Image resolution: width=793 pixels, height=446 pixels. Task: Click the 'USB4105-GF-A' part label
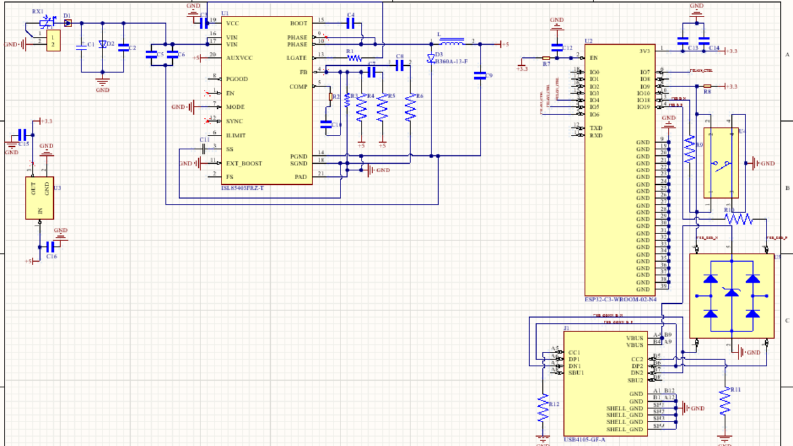585,440
